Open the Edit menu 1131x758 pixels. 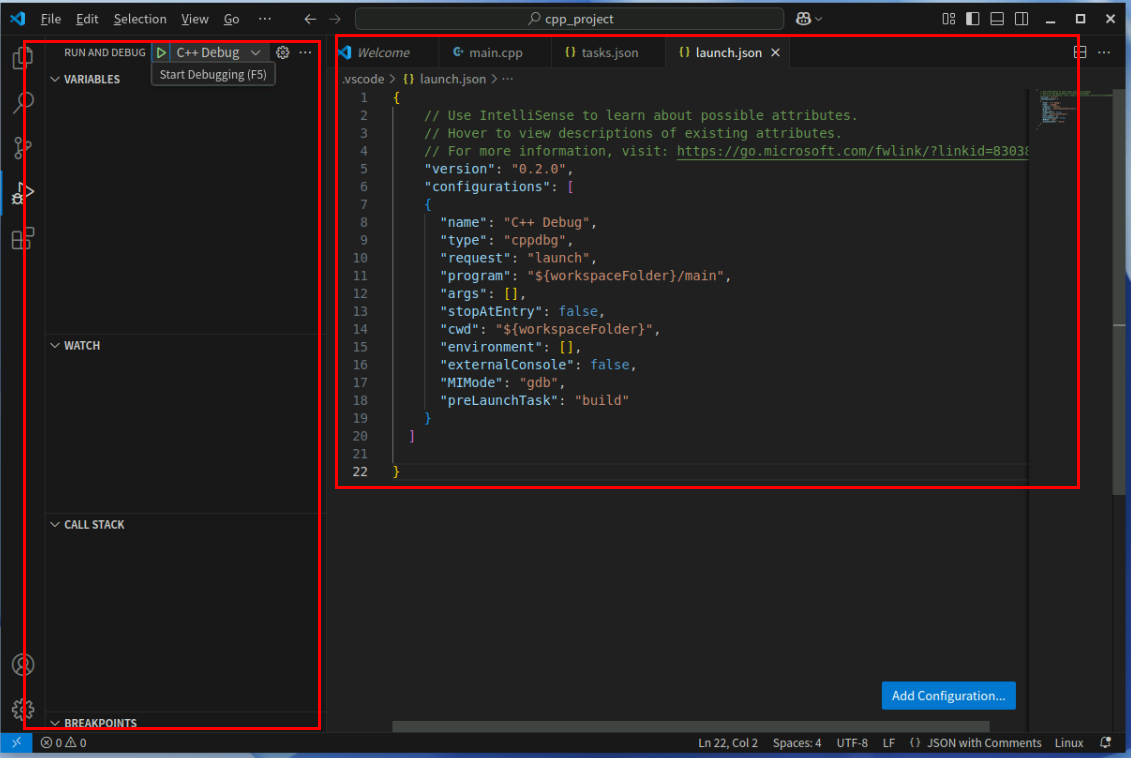(x=87, y=19)
